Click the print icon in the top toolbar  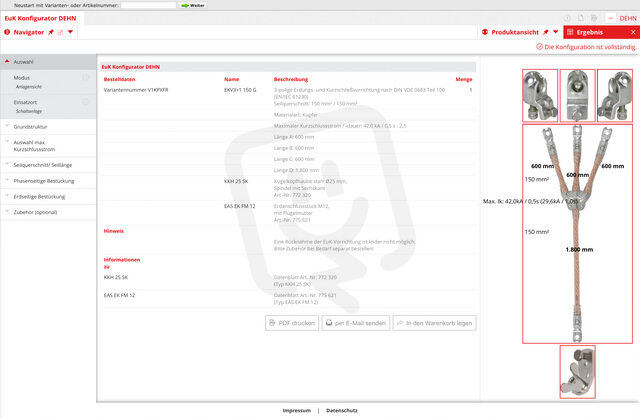[x=594, y=18]
